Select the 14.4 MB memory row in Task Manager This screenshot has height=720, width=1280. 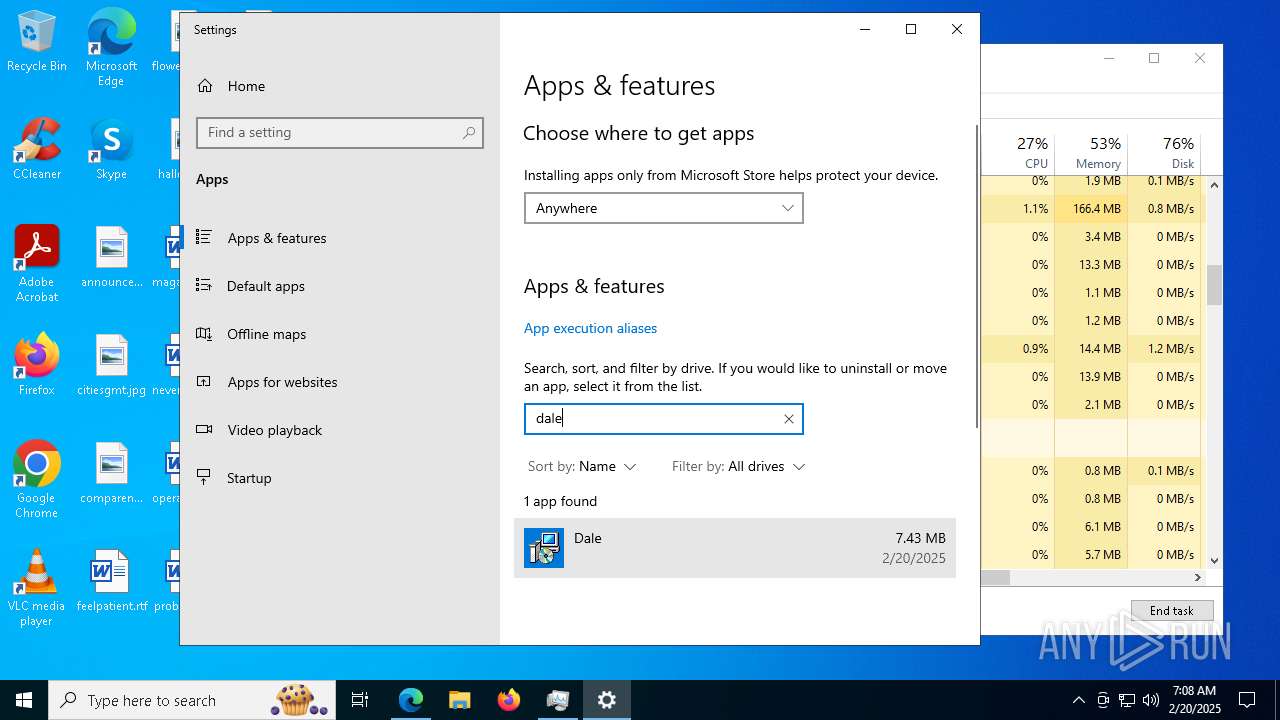(1091, 349)
